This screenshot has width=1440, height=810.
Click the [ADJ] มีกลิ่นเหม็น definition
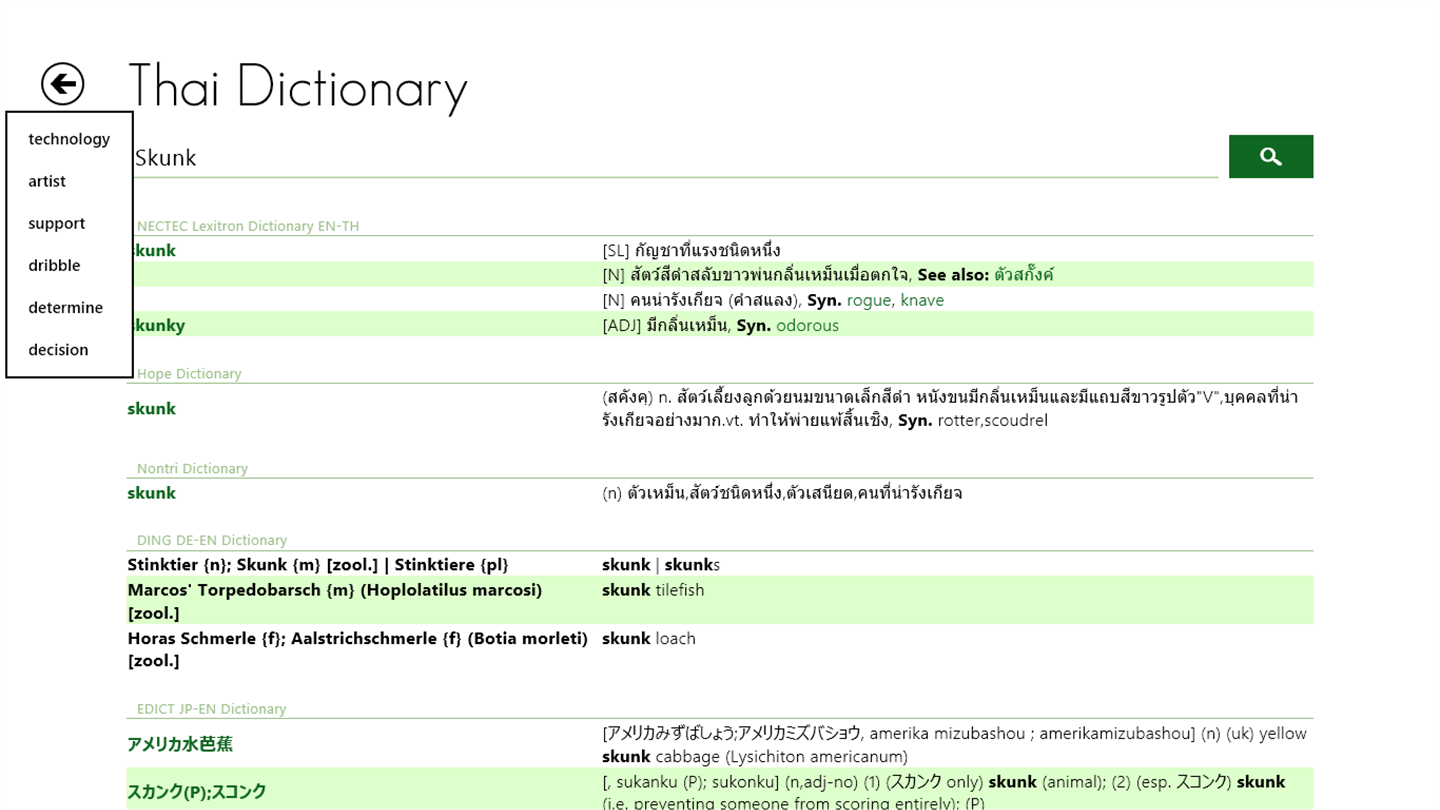coord(667,325)
